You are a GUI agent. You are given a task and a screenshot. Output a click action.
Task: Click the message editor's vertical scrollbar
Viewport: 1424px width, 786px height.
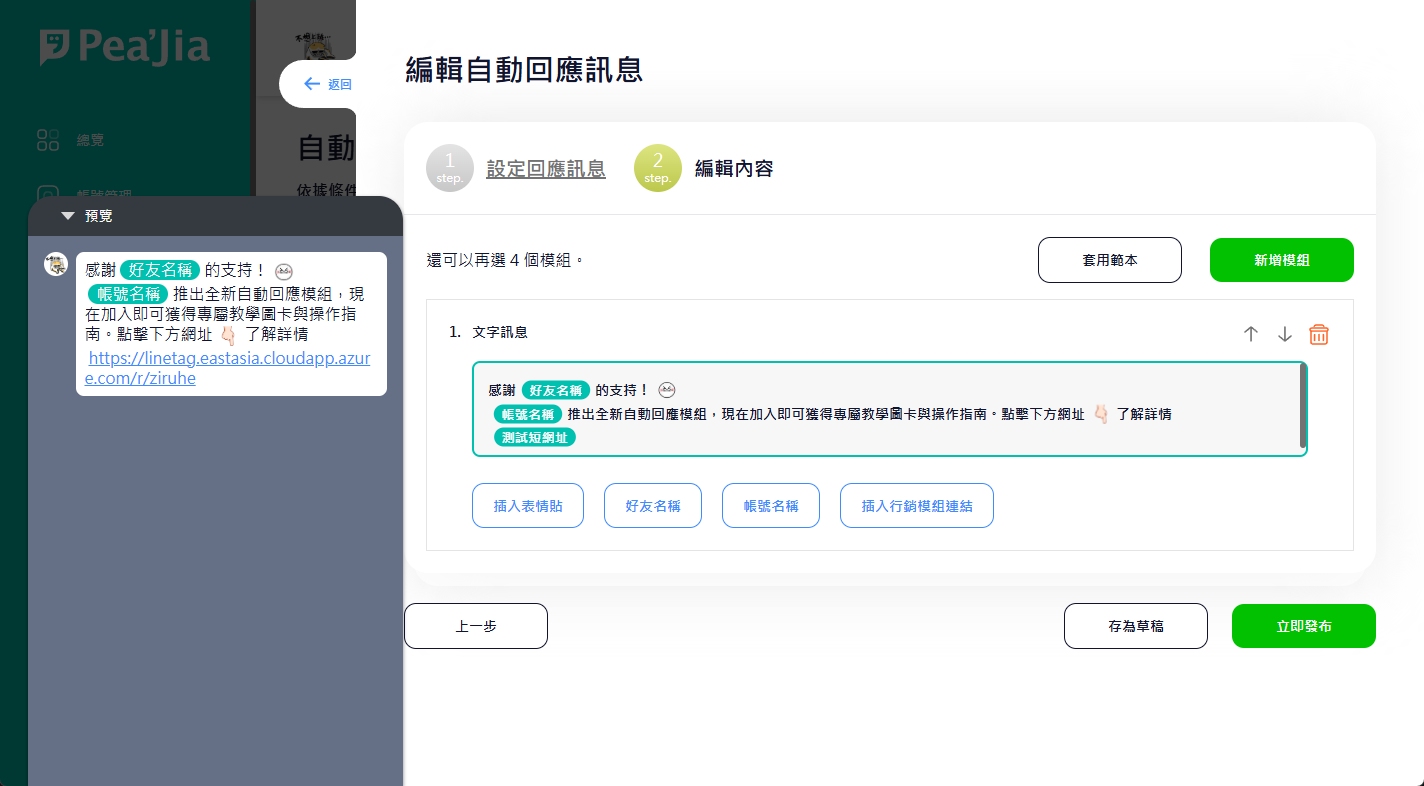point(1302,405)
